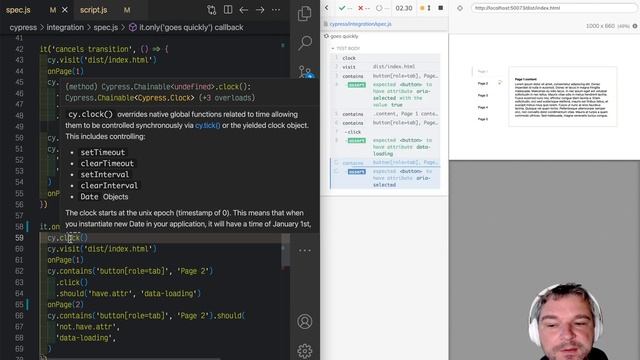Screen dimensions: 640x360
Task: Show additional views via the activity bar ellipsis
Action: tap(305, 250)
